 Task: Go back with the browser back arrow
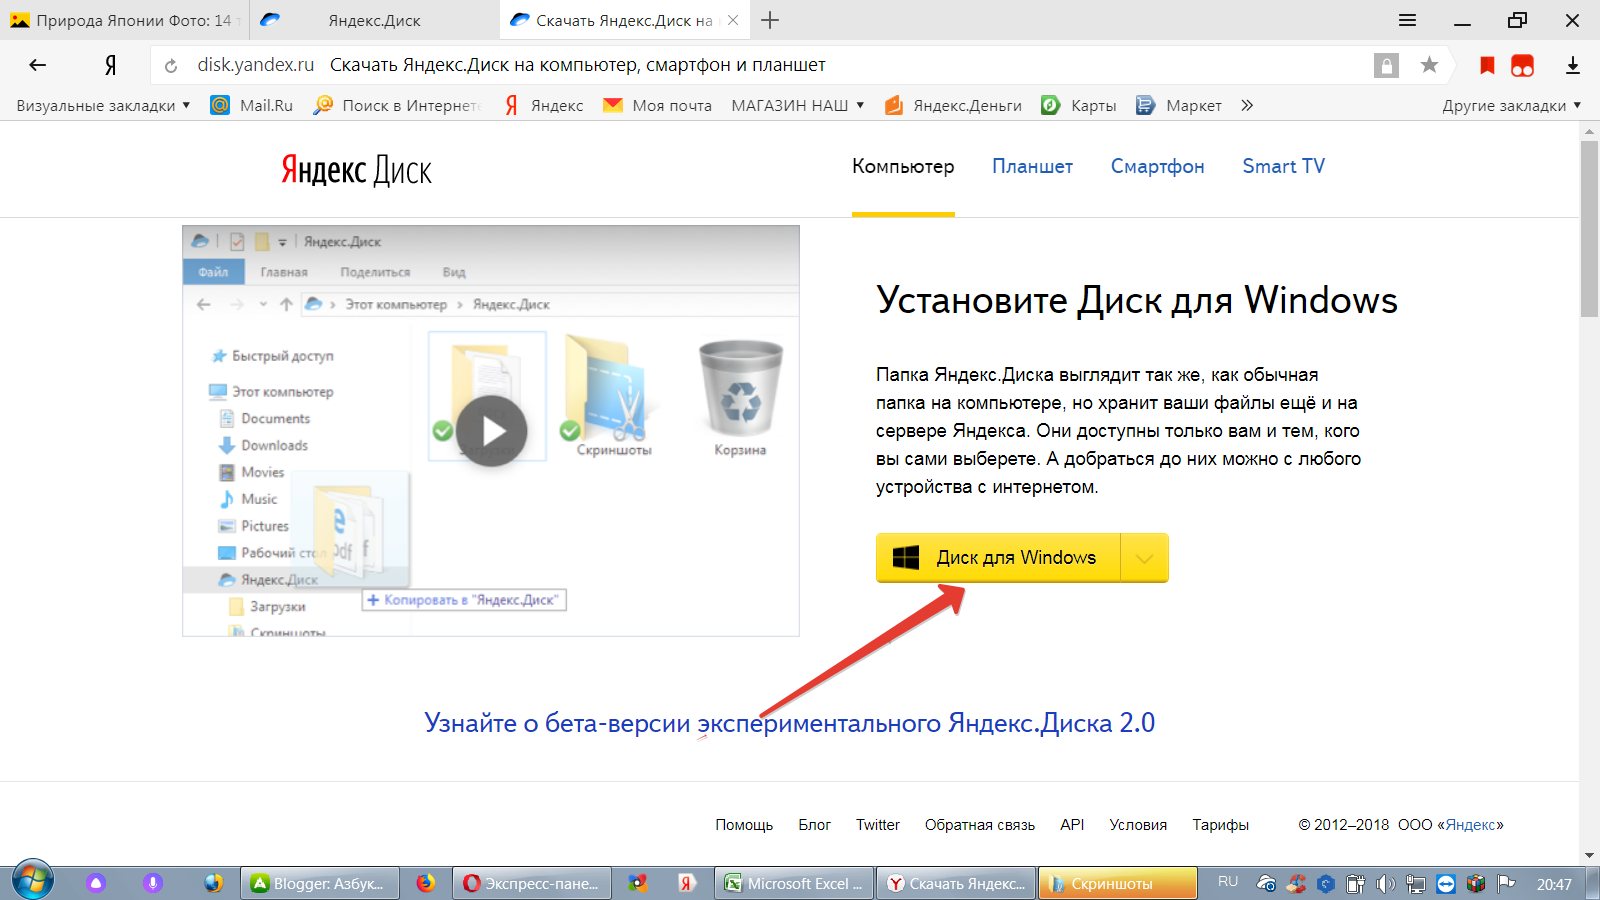[x=38, y=65]
